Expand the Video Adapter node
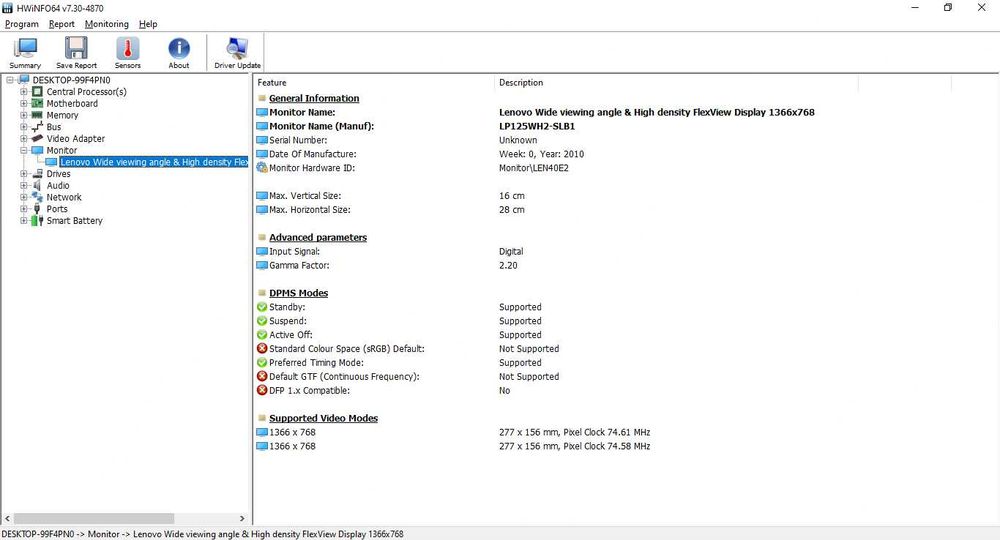The image size is (1000, 540). point(24,138)
